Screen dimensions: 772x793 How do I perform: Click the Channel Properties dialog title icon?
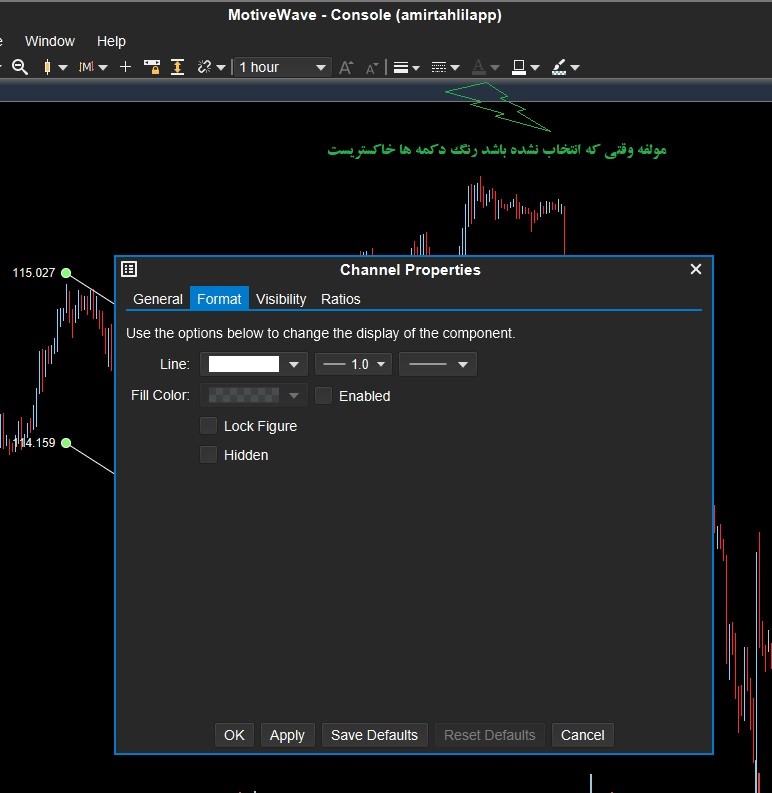(129, 269)
